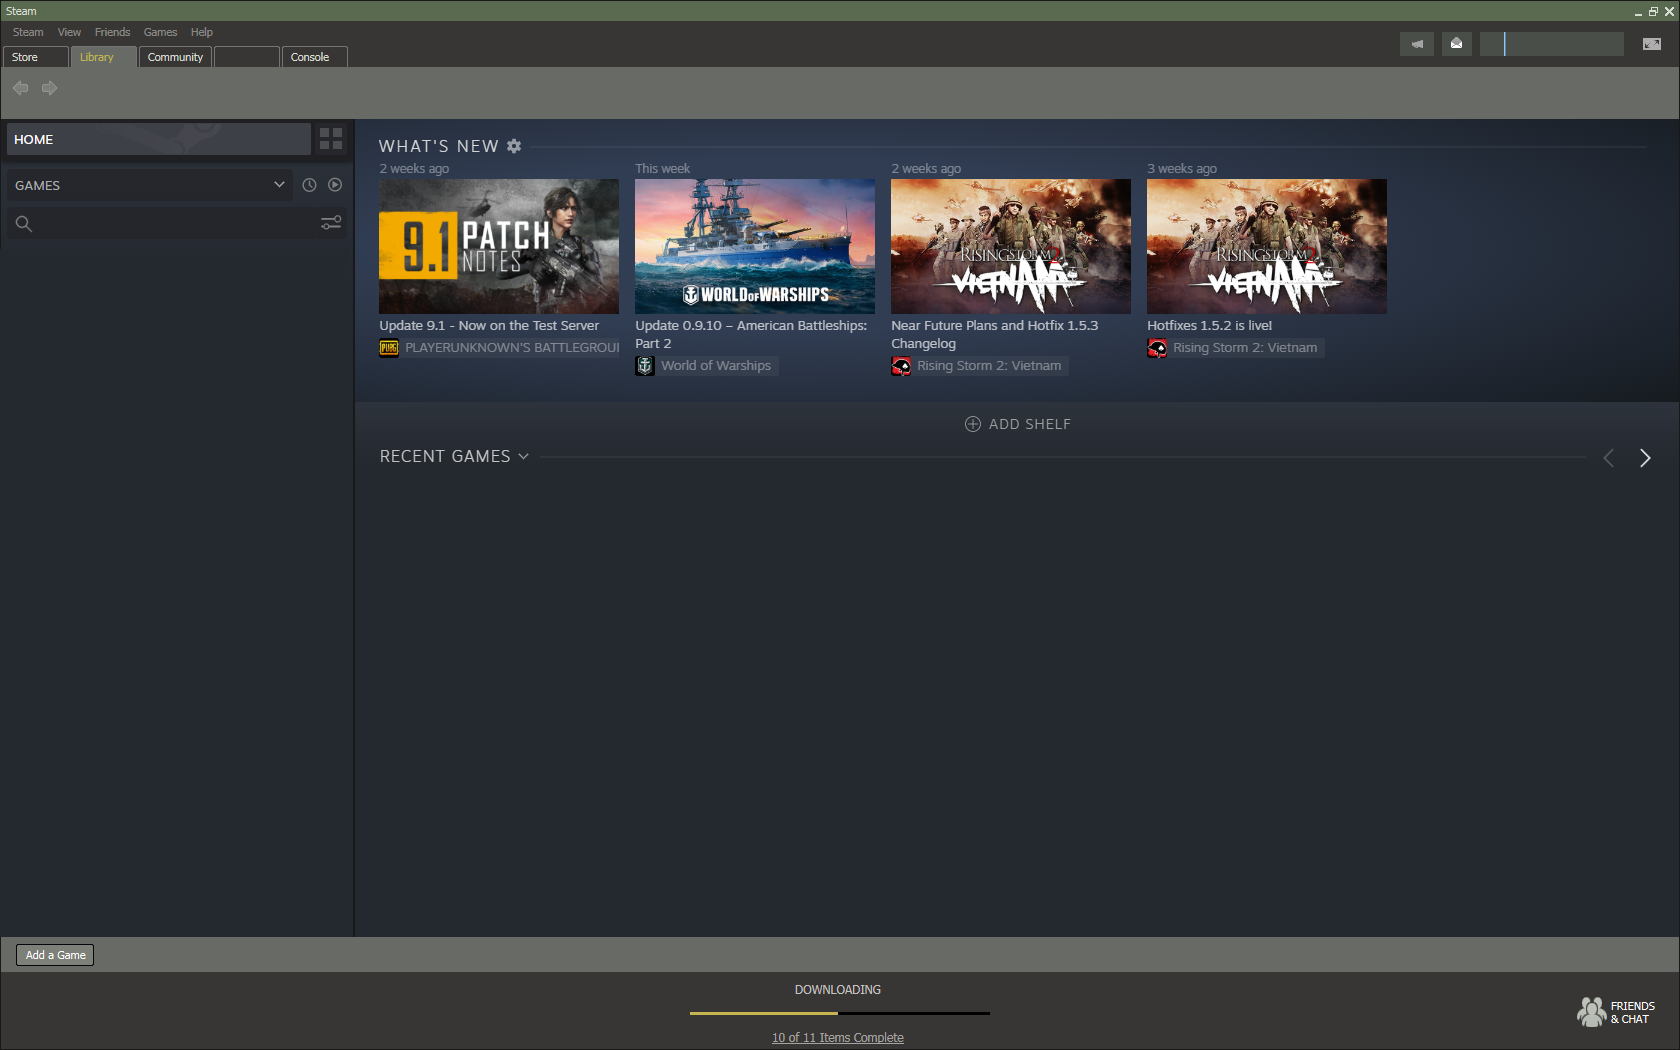Open the View menu
Image resolution: width=1680 pixels, height=1050 pixels.
(x=69, y=32)
